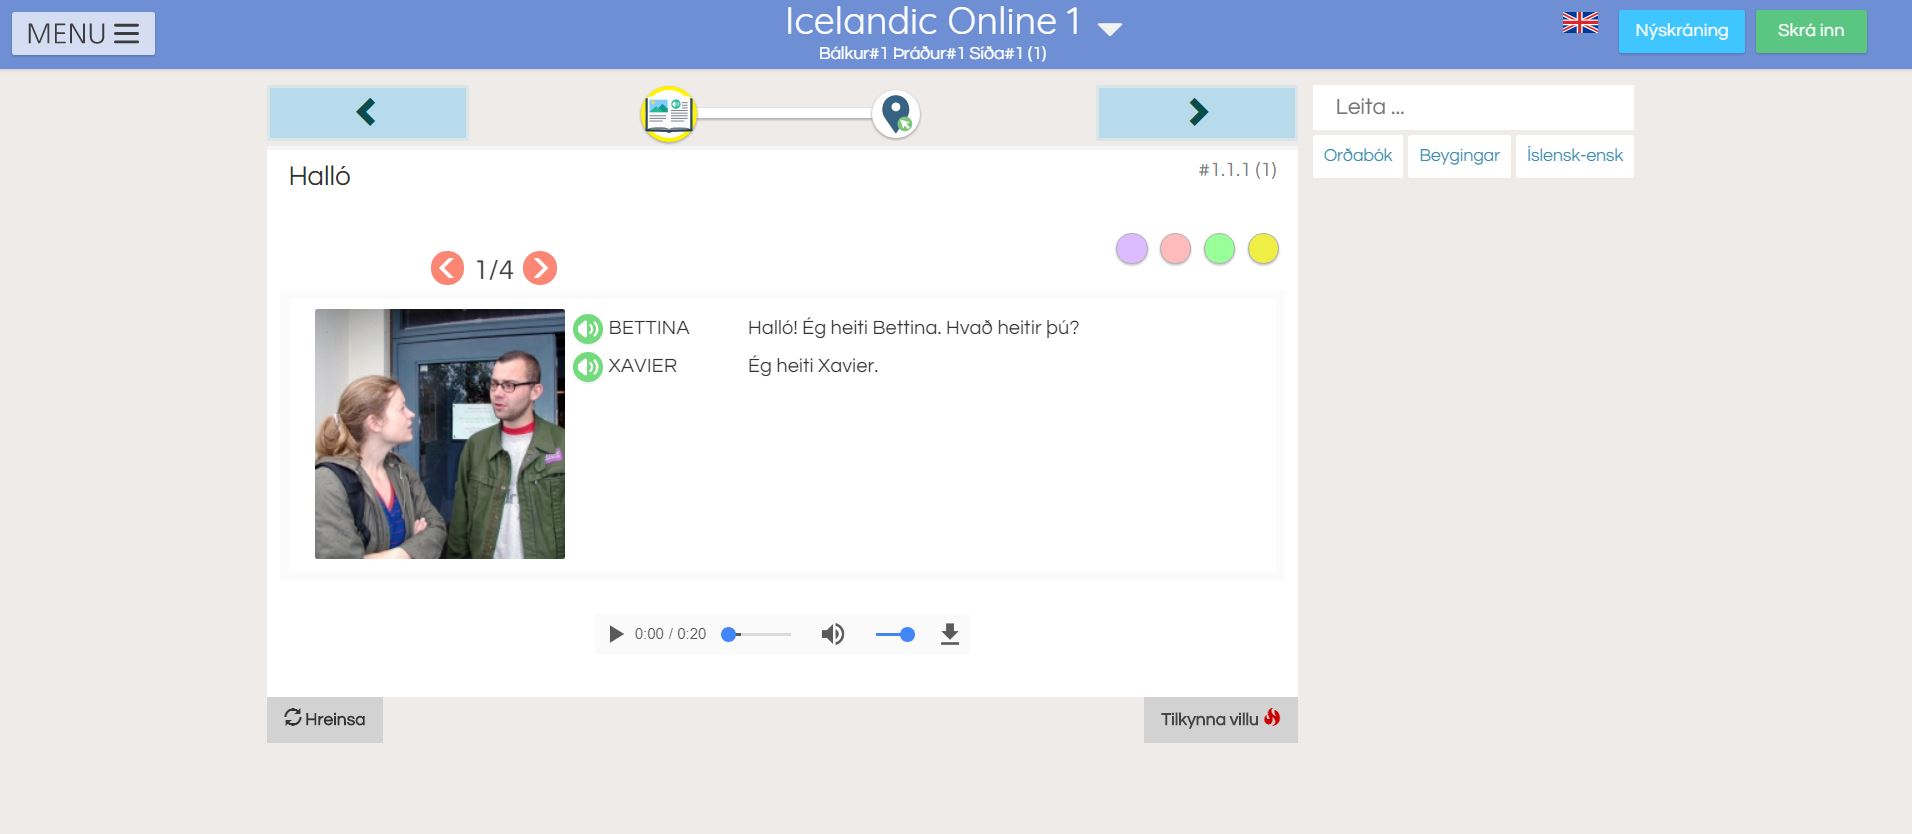Start audio playback
The image size is (1912, 834).
[x=616, y=634]
